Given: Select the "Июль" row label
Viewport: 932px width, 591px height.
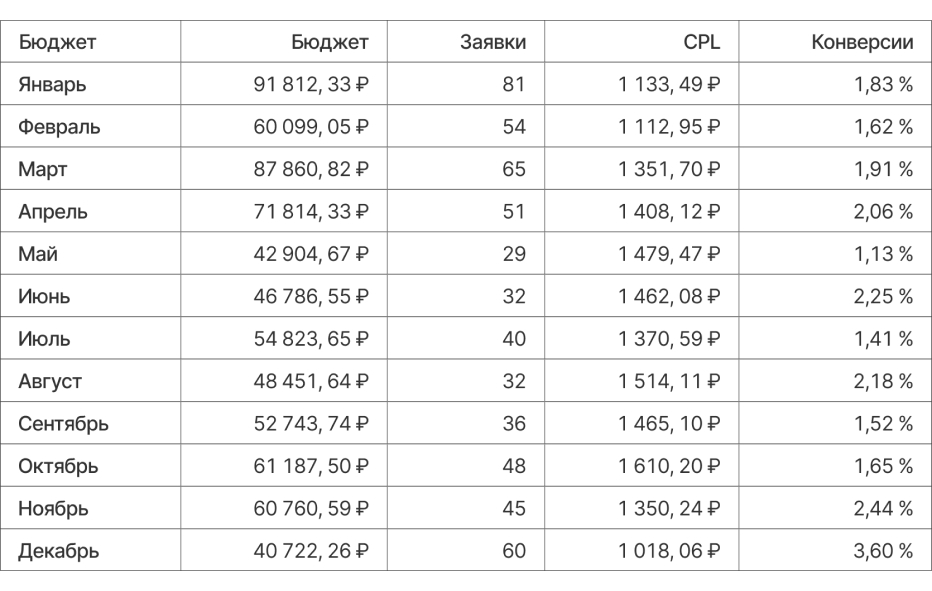Looking at the screenshot, I should pos(45,339).
